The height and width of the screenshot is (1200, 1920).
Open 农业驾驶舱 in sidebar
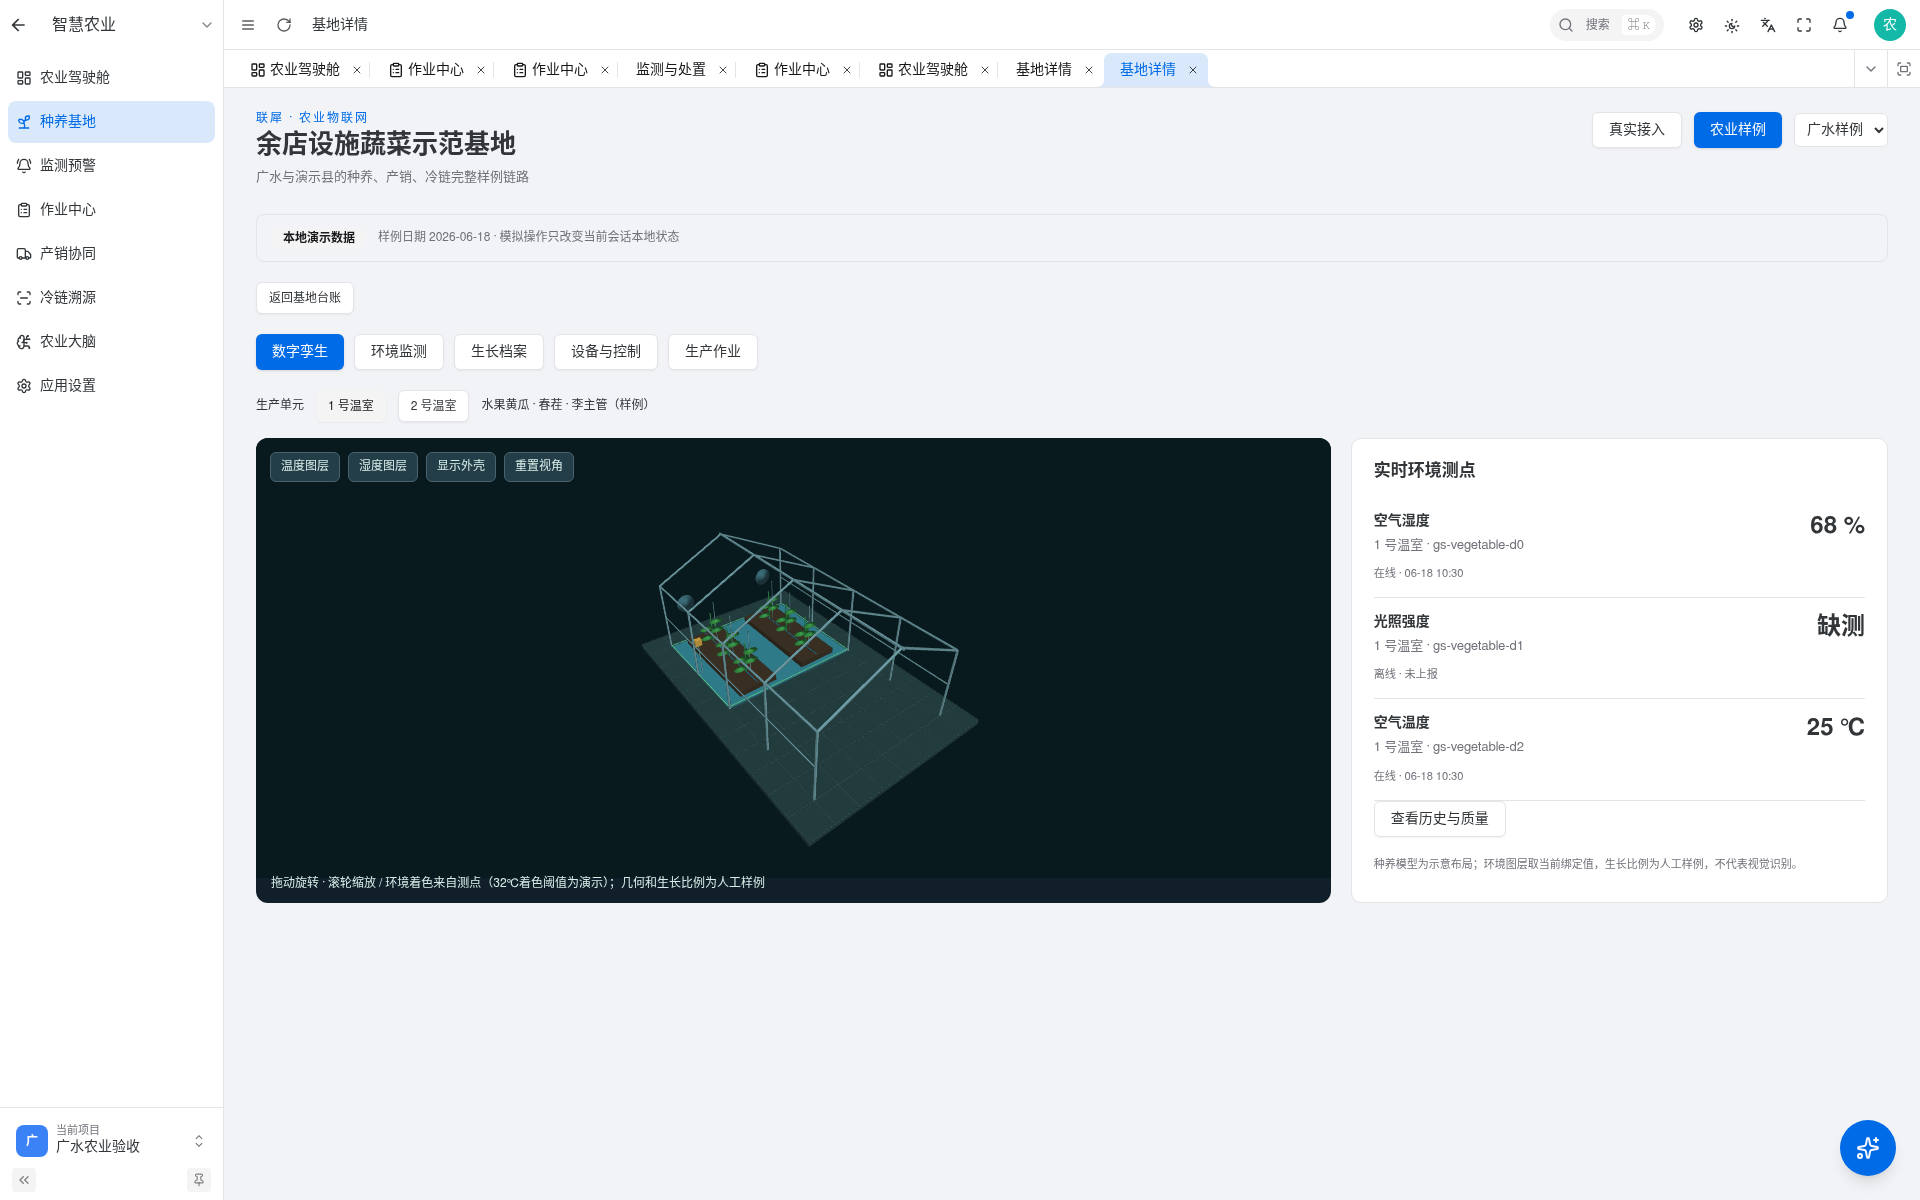111,78
